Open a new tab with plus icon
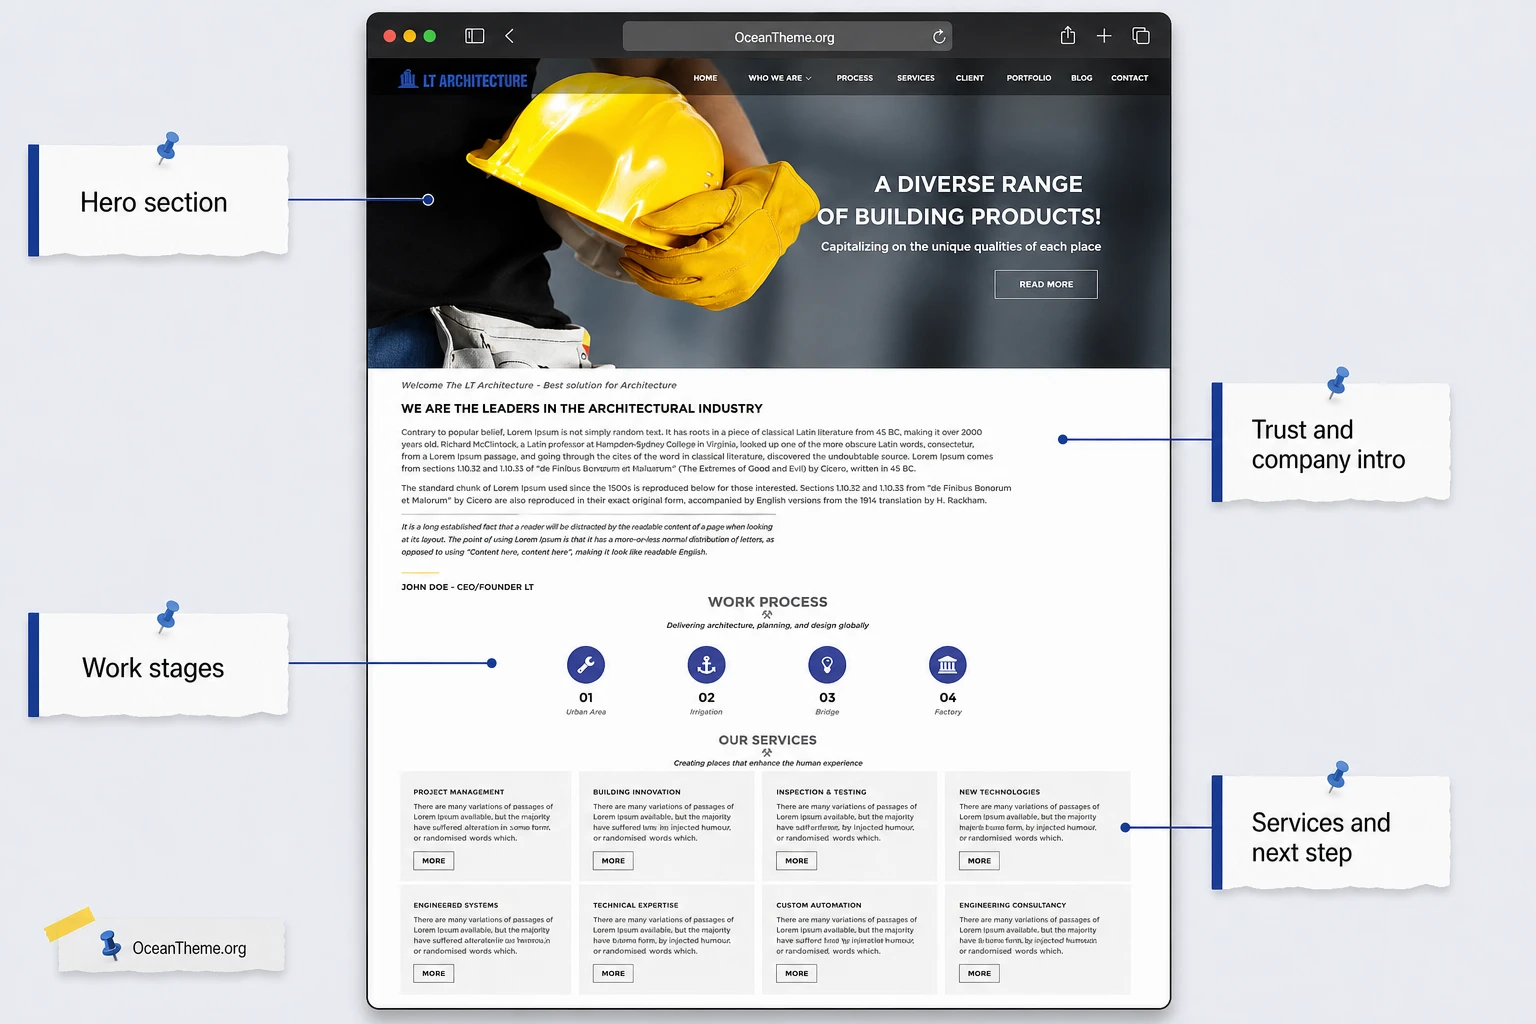This screenshot has height=1024, width=1536. point(1104,36)
